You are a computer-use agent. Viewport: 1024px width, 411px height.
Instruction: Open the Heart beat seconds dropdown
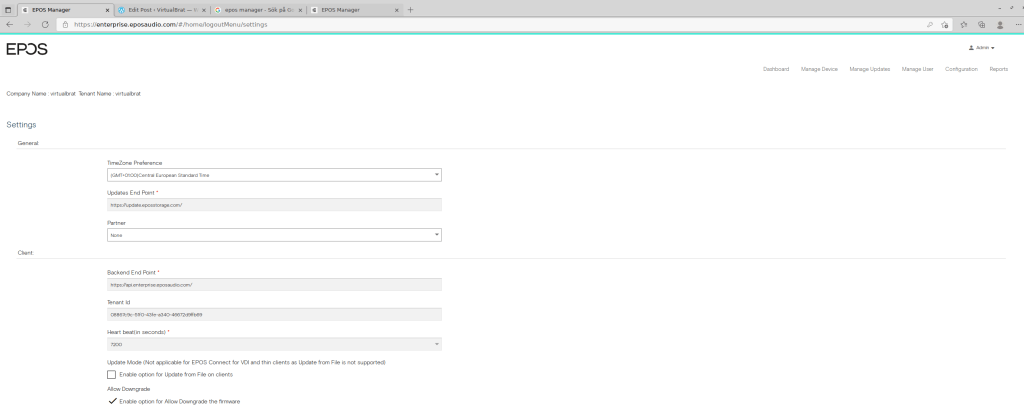274,344
